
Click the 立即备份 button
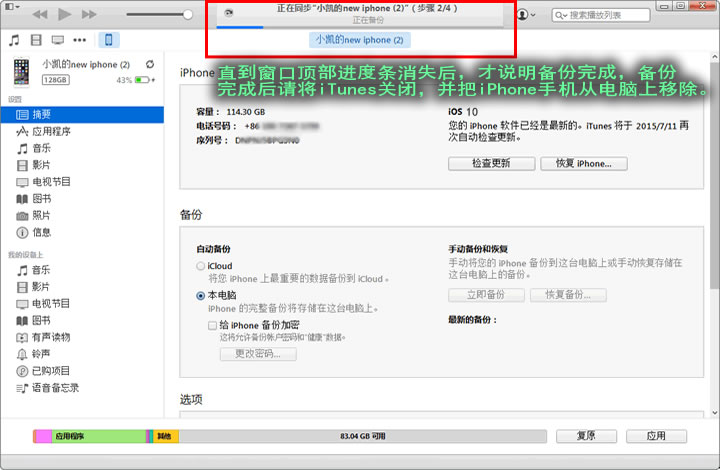click(x=486, y=295)
